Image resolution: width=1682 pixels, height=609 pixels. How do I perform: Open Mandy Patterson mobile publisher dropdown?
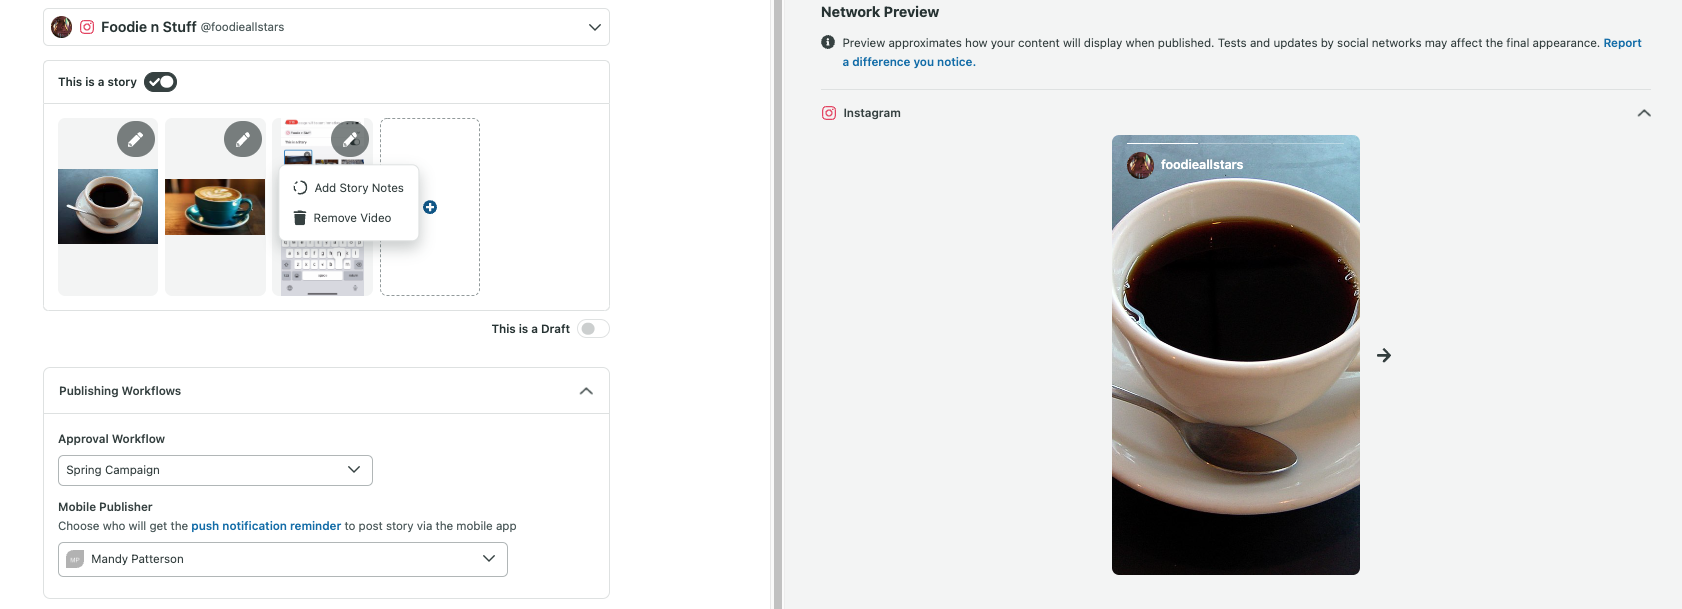(x=283, y=559)
